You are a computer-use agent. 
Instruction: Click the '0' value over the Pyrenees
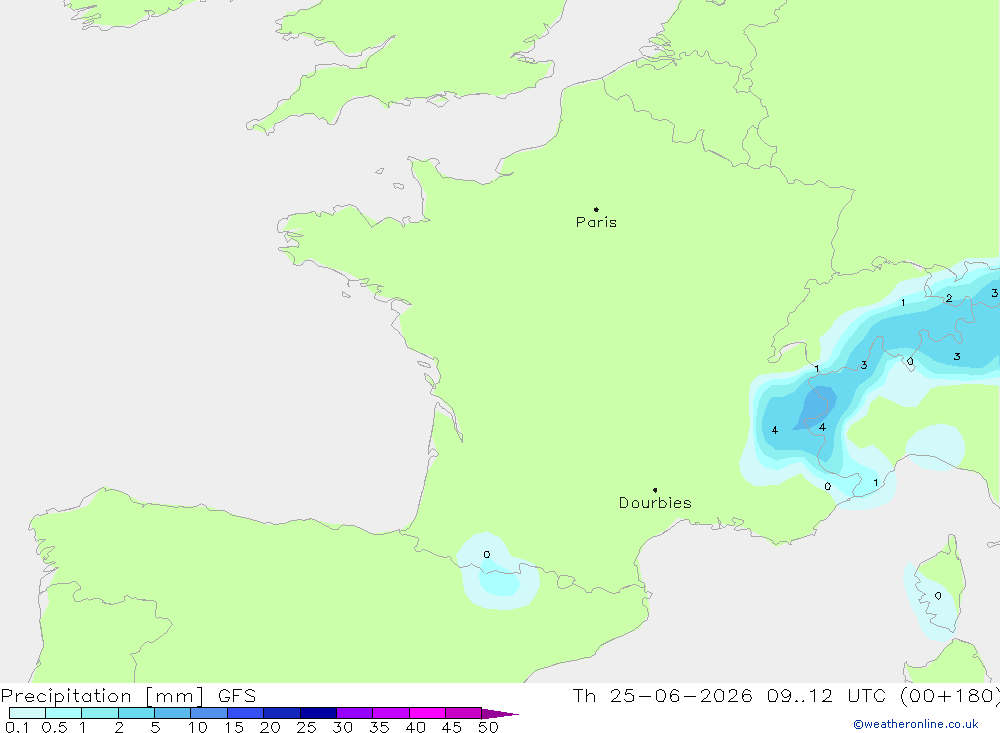tap(487, 554)
